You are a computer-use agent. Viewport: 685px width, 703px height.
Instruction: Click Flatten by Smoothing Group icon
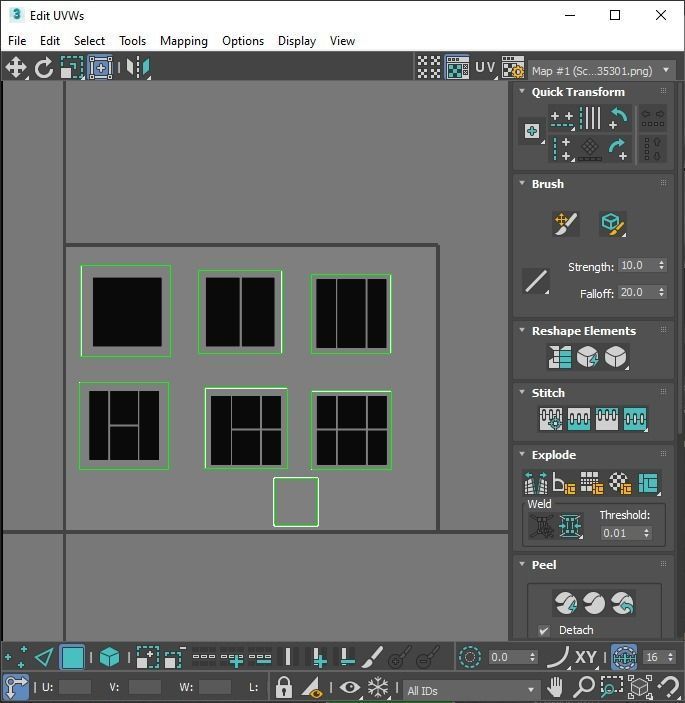click(592, 483)
